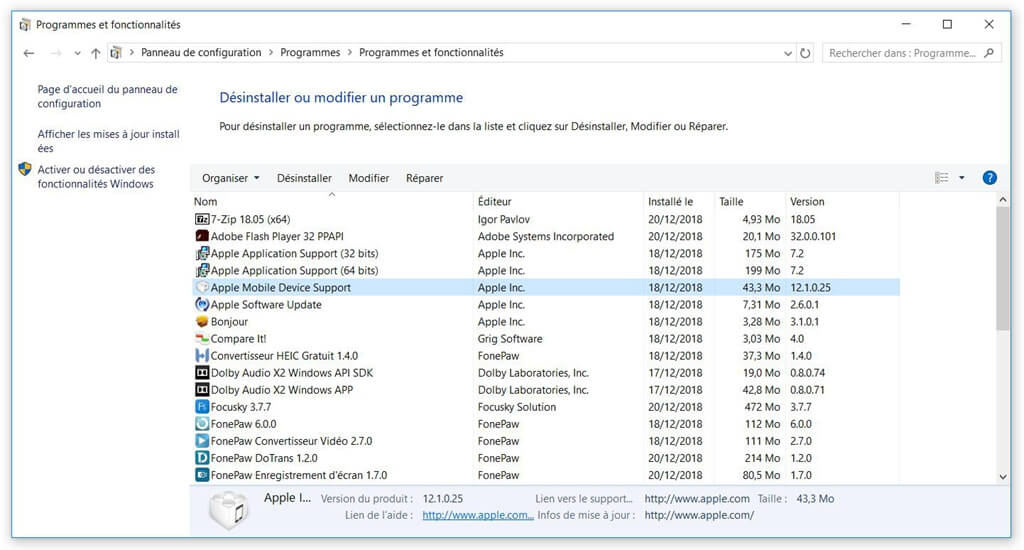This screenshot has width=1024, height=550.
Task: Select the 7-Zip 18.05 (x64) entry
Action: click(x=250, y=219)
